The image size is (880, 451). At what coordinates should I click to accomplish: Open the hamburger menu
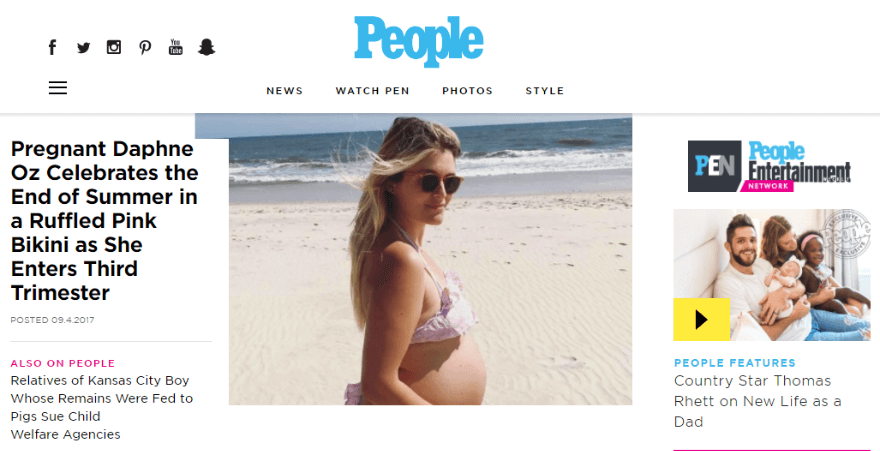(x=58, y=88)
